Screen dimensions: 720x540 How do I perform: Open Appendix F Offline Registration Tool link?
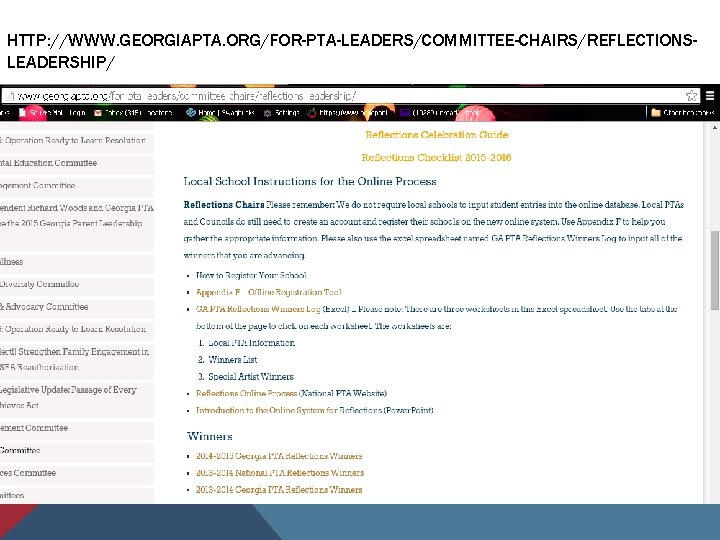(269, 292)
